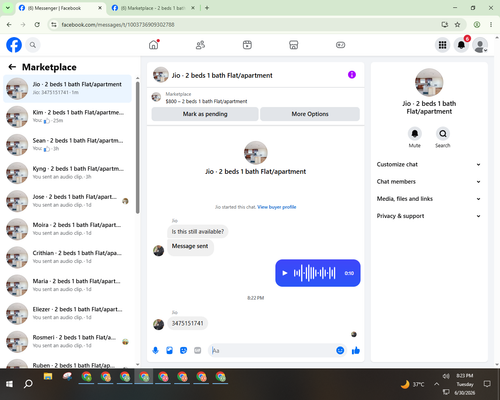This screenshot has width=500, height=400.
Task: Open the Marketplace storefront icon
Action: [294, 45]
